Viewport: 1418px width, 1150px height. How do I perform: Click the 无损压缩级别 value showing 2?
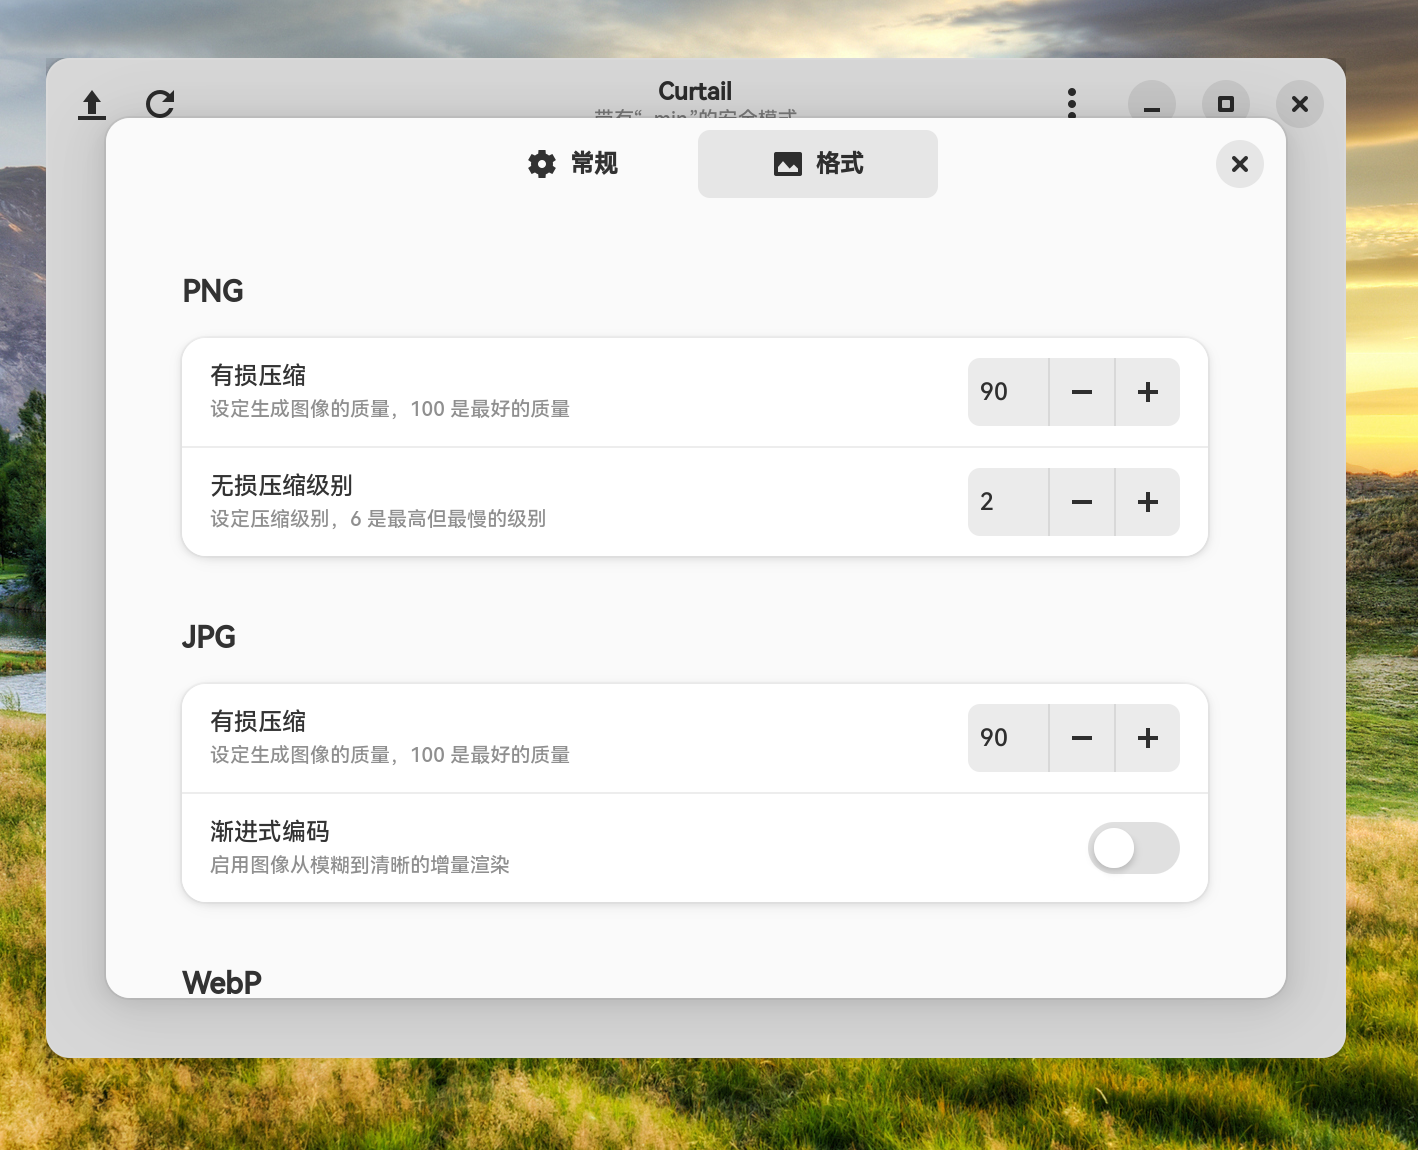coord(1006,502)
